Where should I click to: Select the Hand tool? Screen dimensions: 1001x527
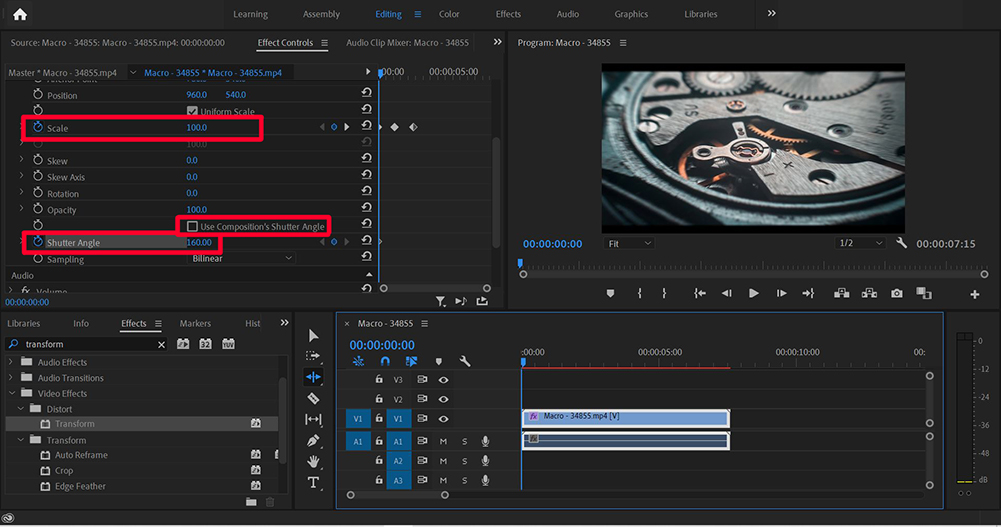(x=313, y=461)
